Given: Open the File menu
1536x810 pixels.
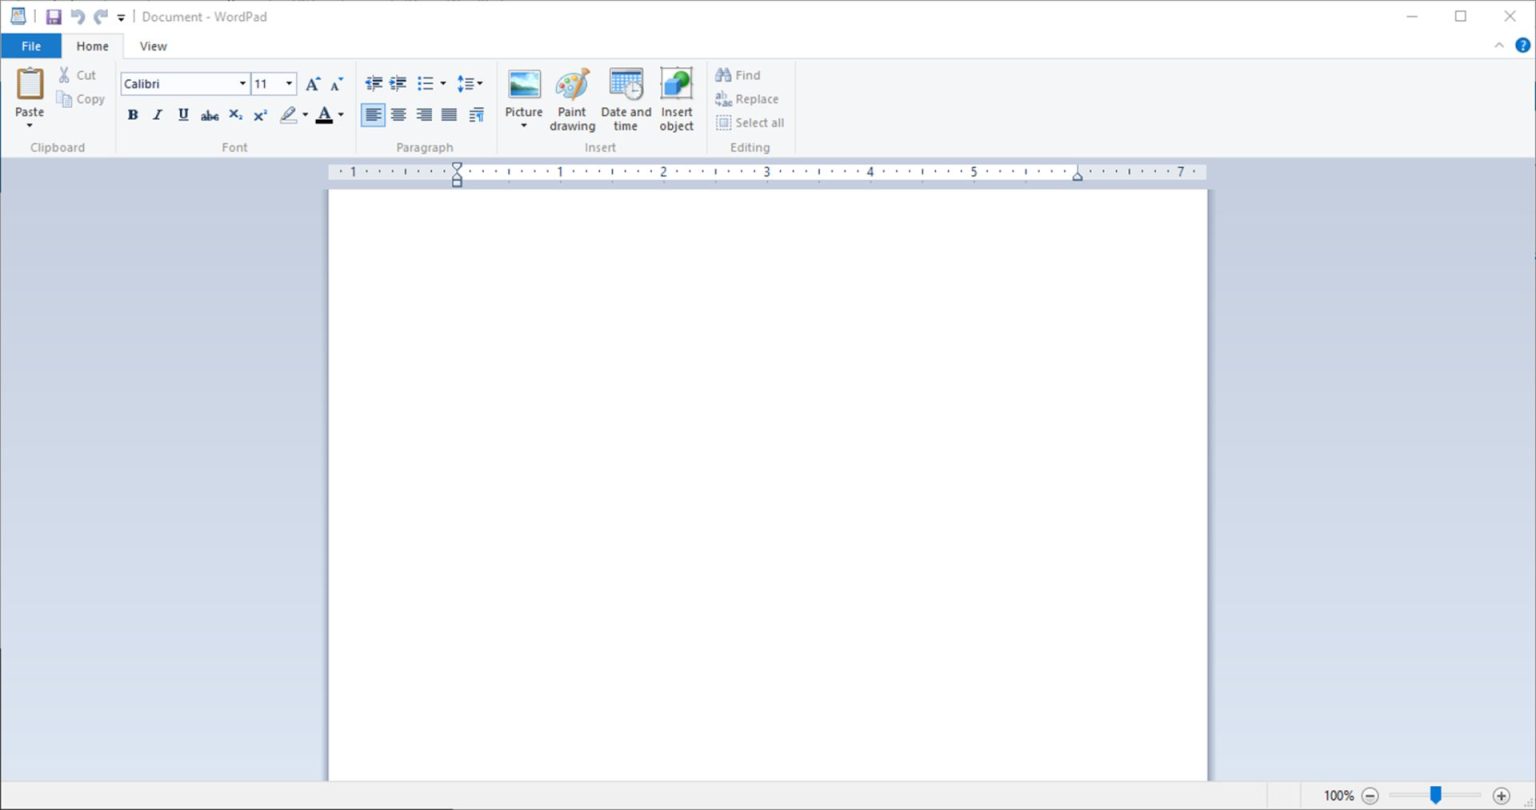Looking at the screenshot, I should coord(31,46).
